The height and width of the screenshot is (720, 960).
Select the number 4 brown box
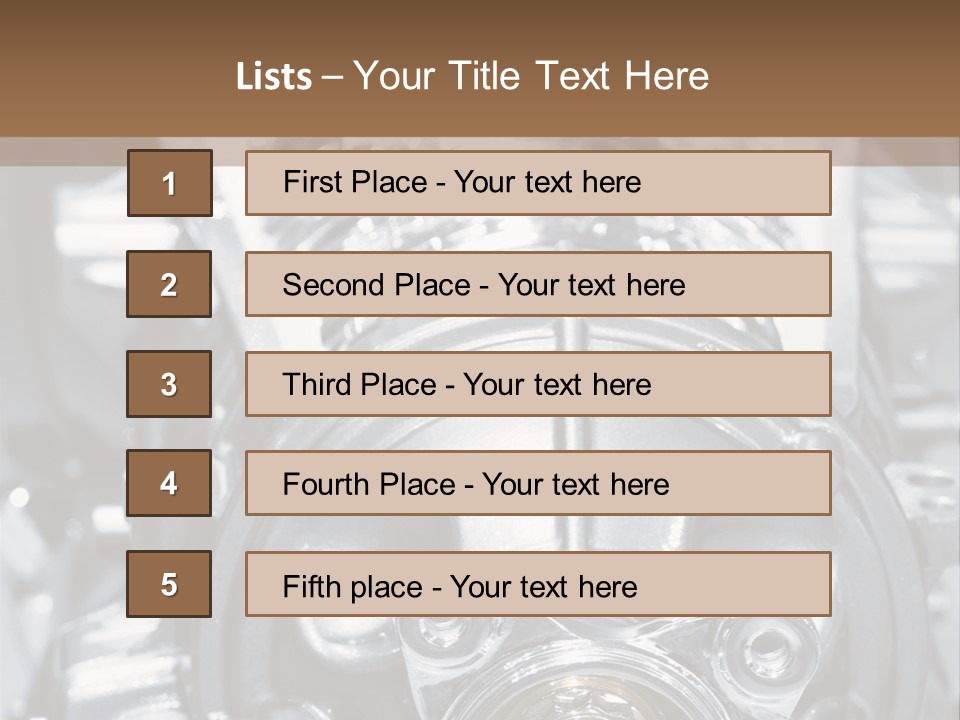pyautogui.click(x=169, y=483)
